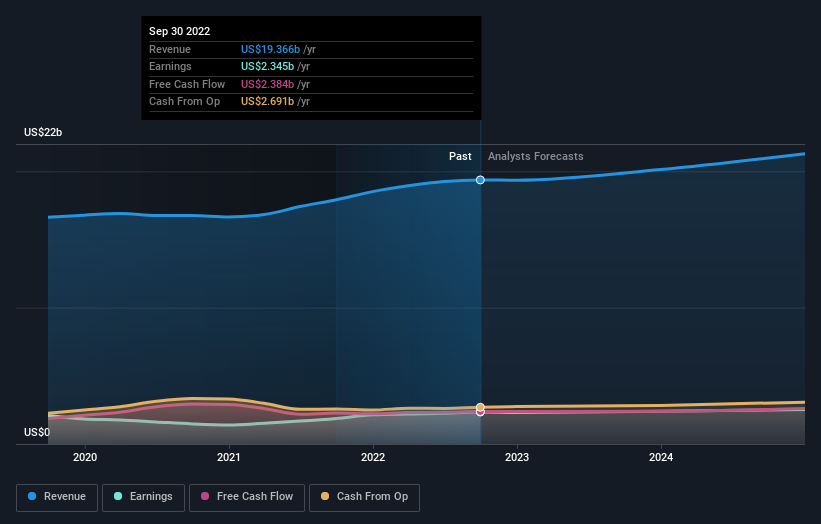Viewport: 821px width, 524px height.
Task: Click the 2020 x-axis label
Action: pyautogui.click(x=85, y=457)
